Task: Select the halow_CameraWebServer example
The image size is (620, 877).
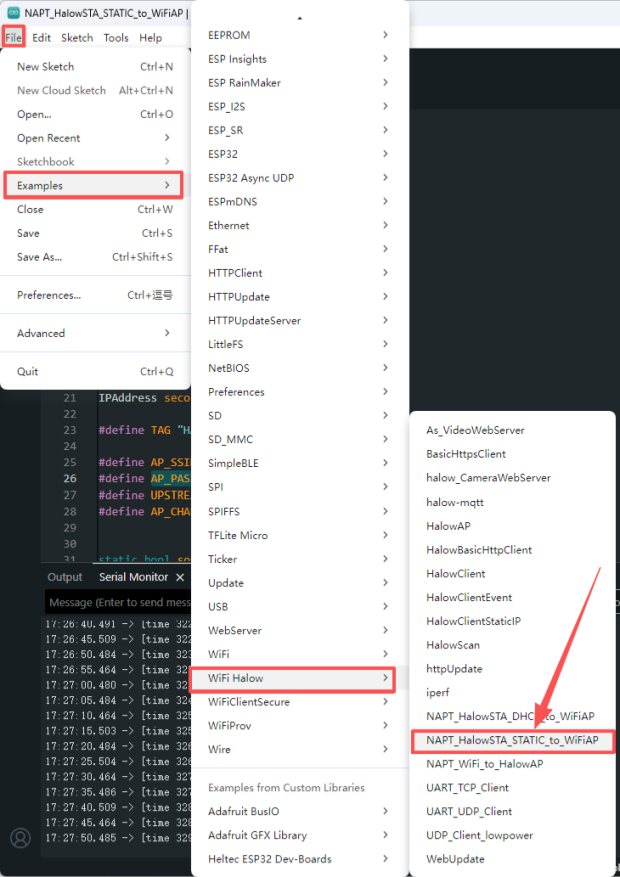Action: pos(512,478)
